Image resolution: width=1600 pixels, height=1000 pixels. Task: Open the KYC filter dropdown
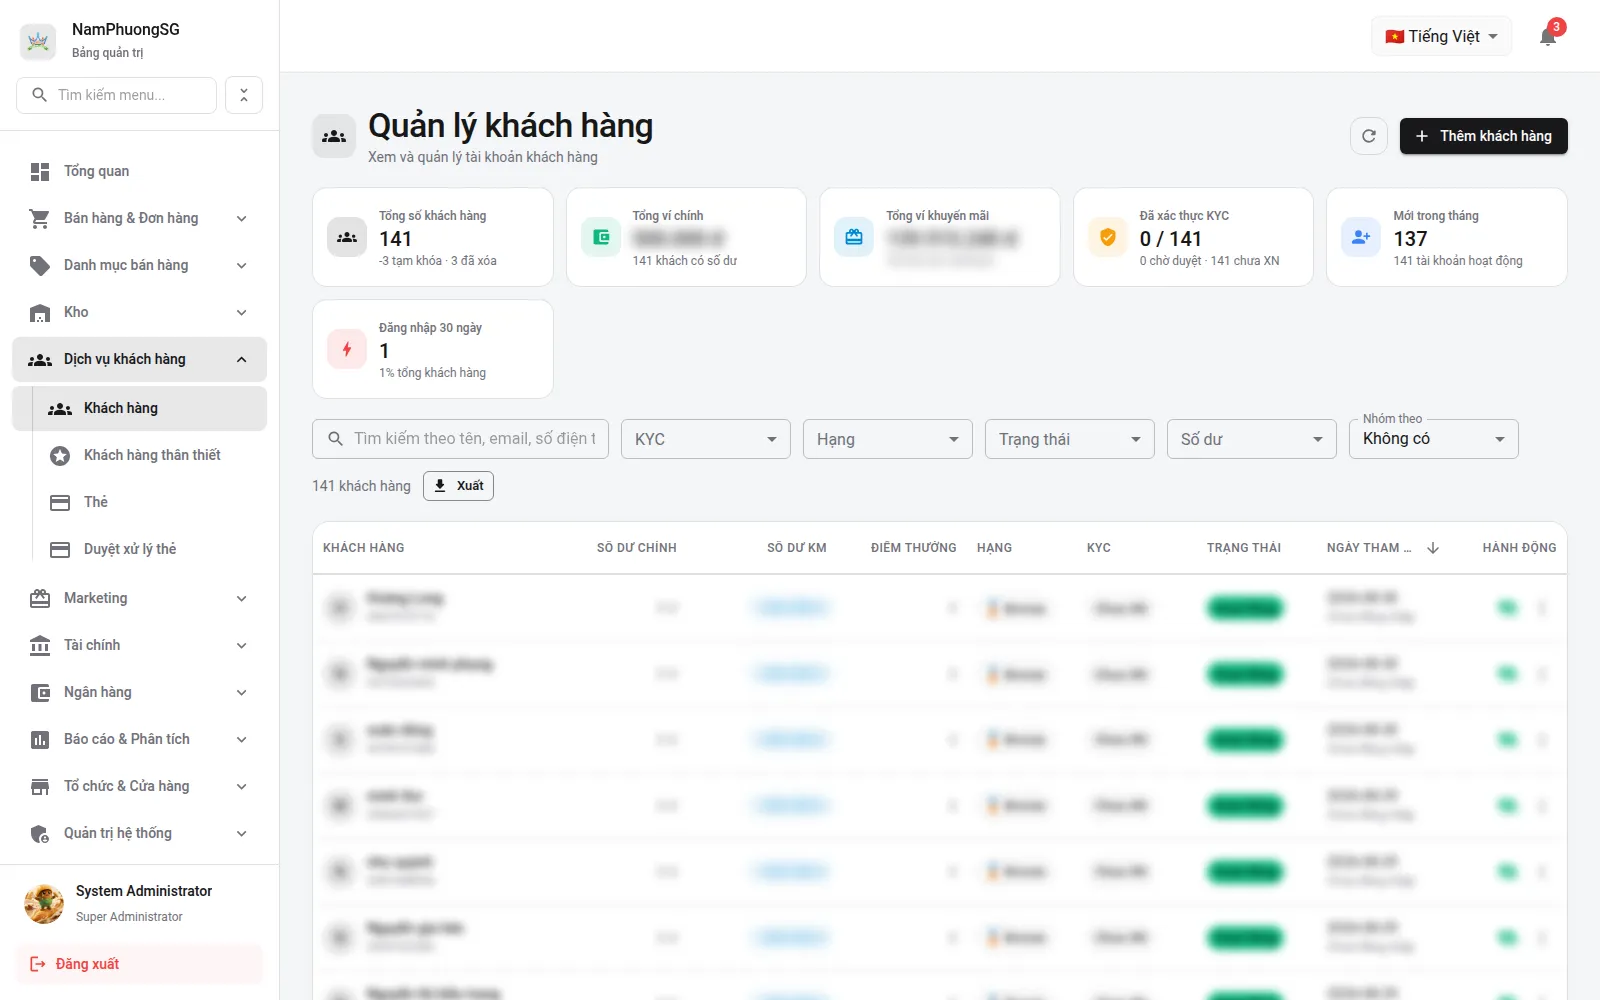tap(706, 439)
